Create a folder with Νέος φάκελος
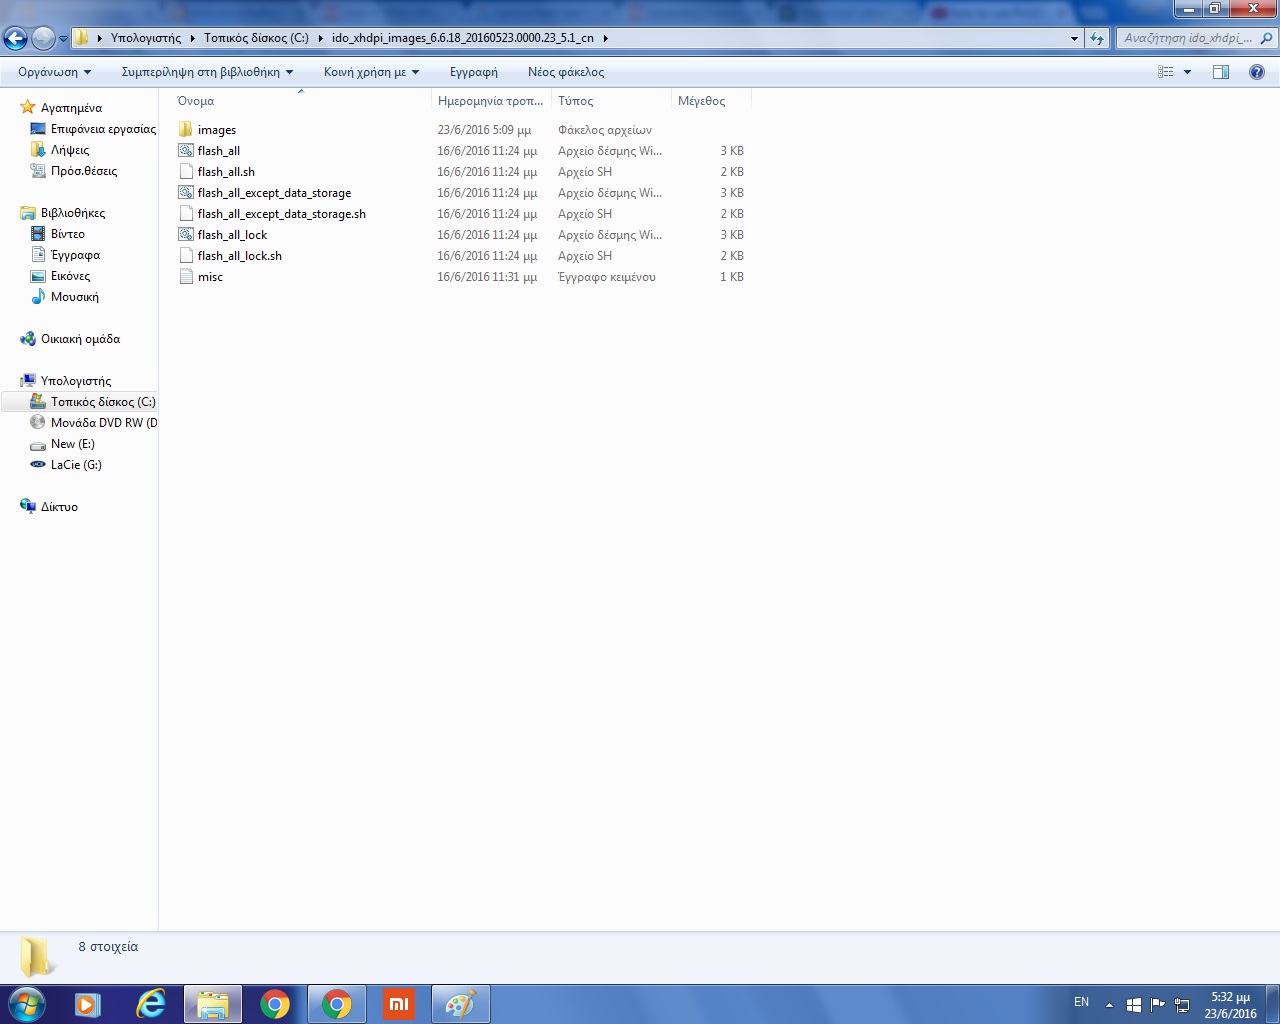 coord(565,72)
